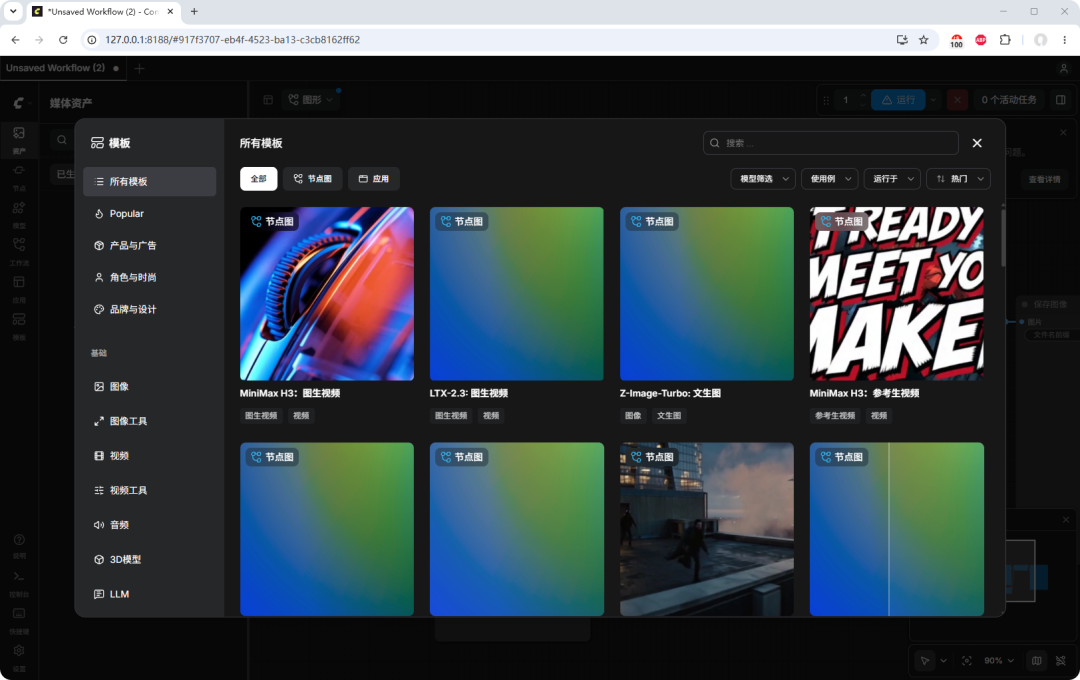The image size is (1080, 680).
Task: Show 3D模型 templates
Action: [x=149, y=559]
